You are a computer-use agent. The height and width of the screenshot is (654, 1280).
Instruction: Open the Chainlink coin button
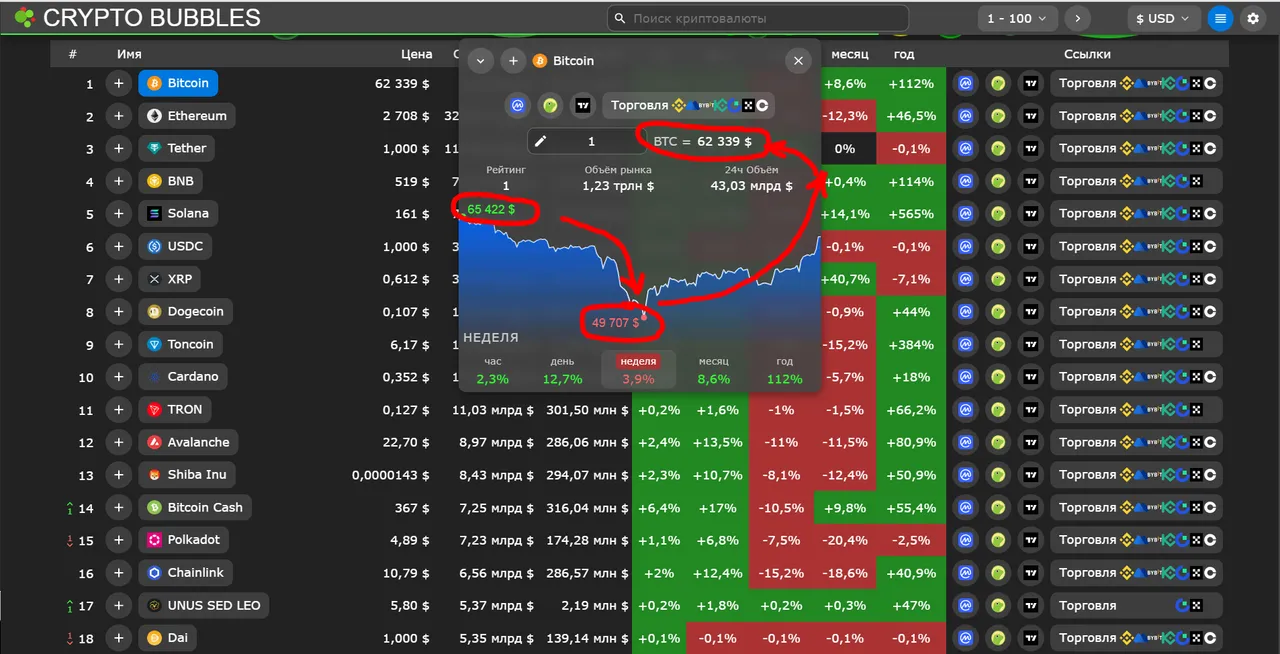pos(186,573)
